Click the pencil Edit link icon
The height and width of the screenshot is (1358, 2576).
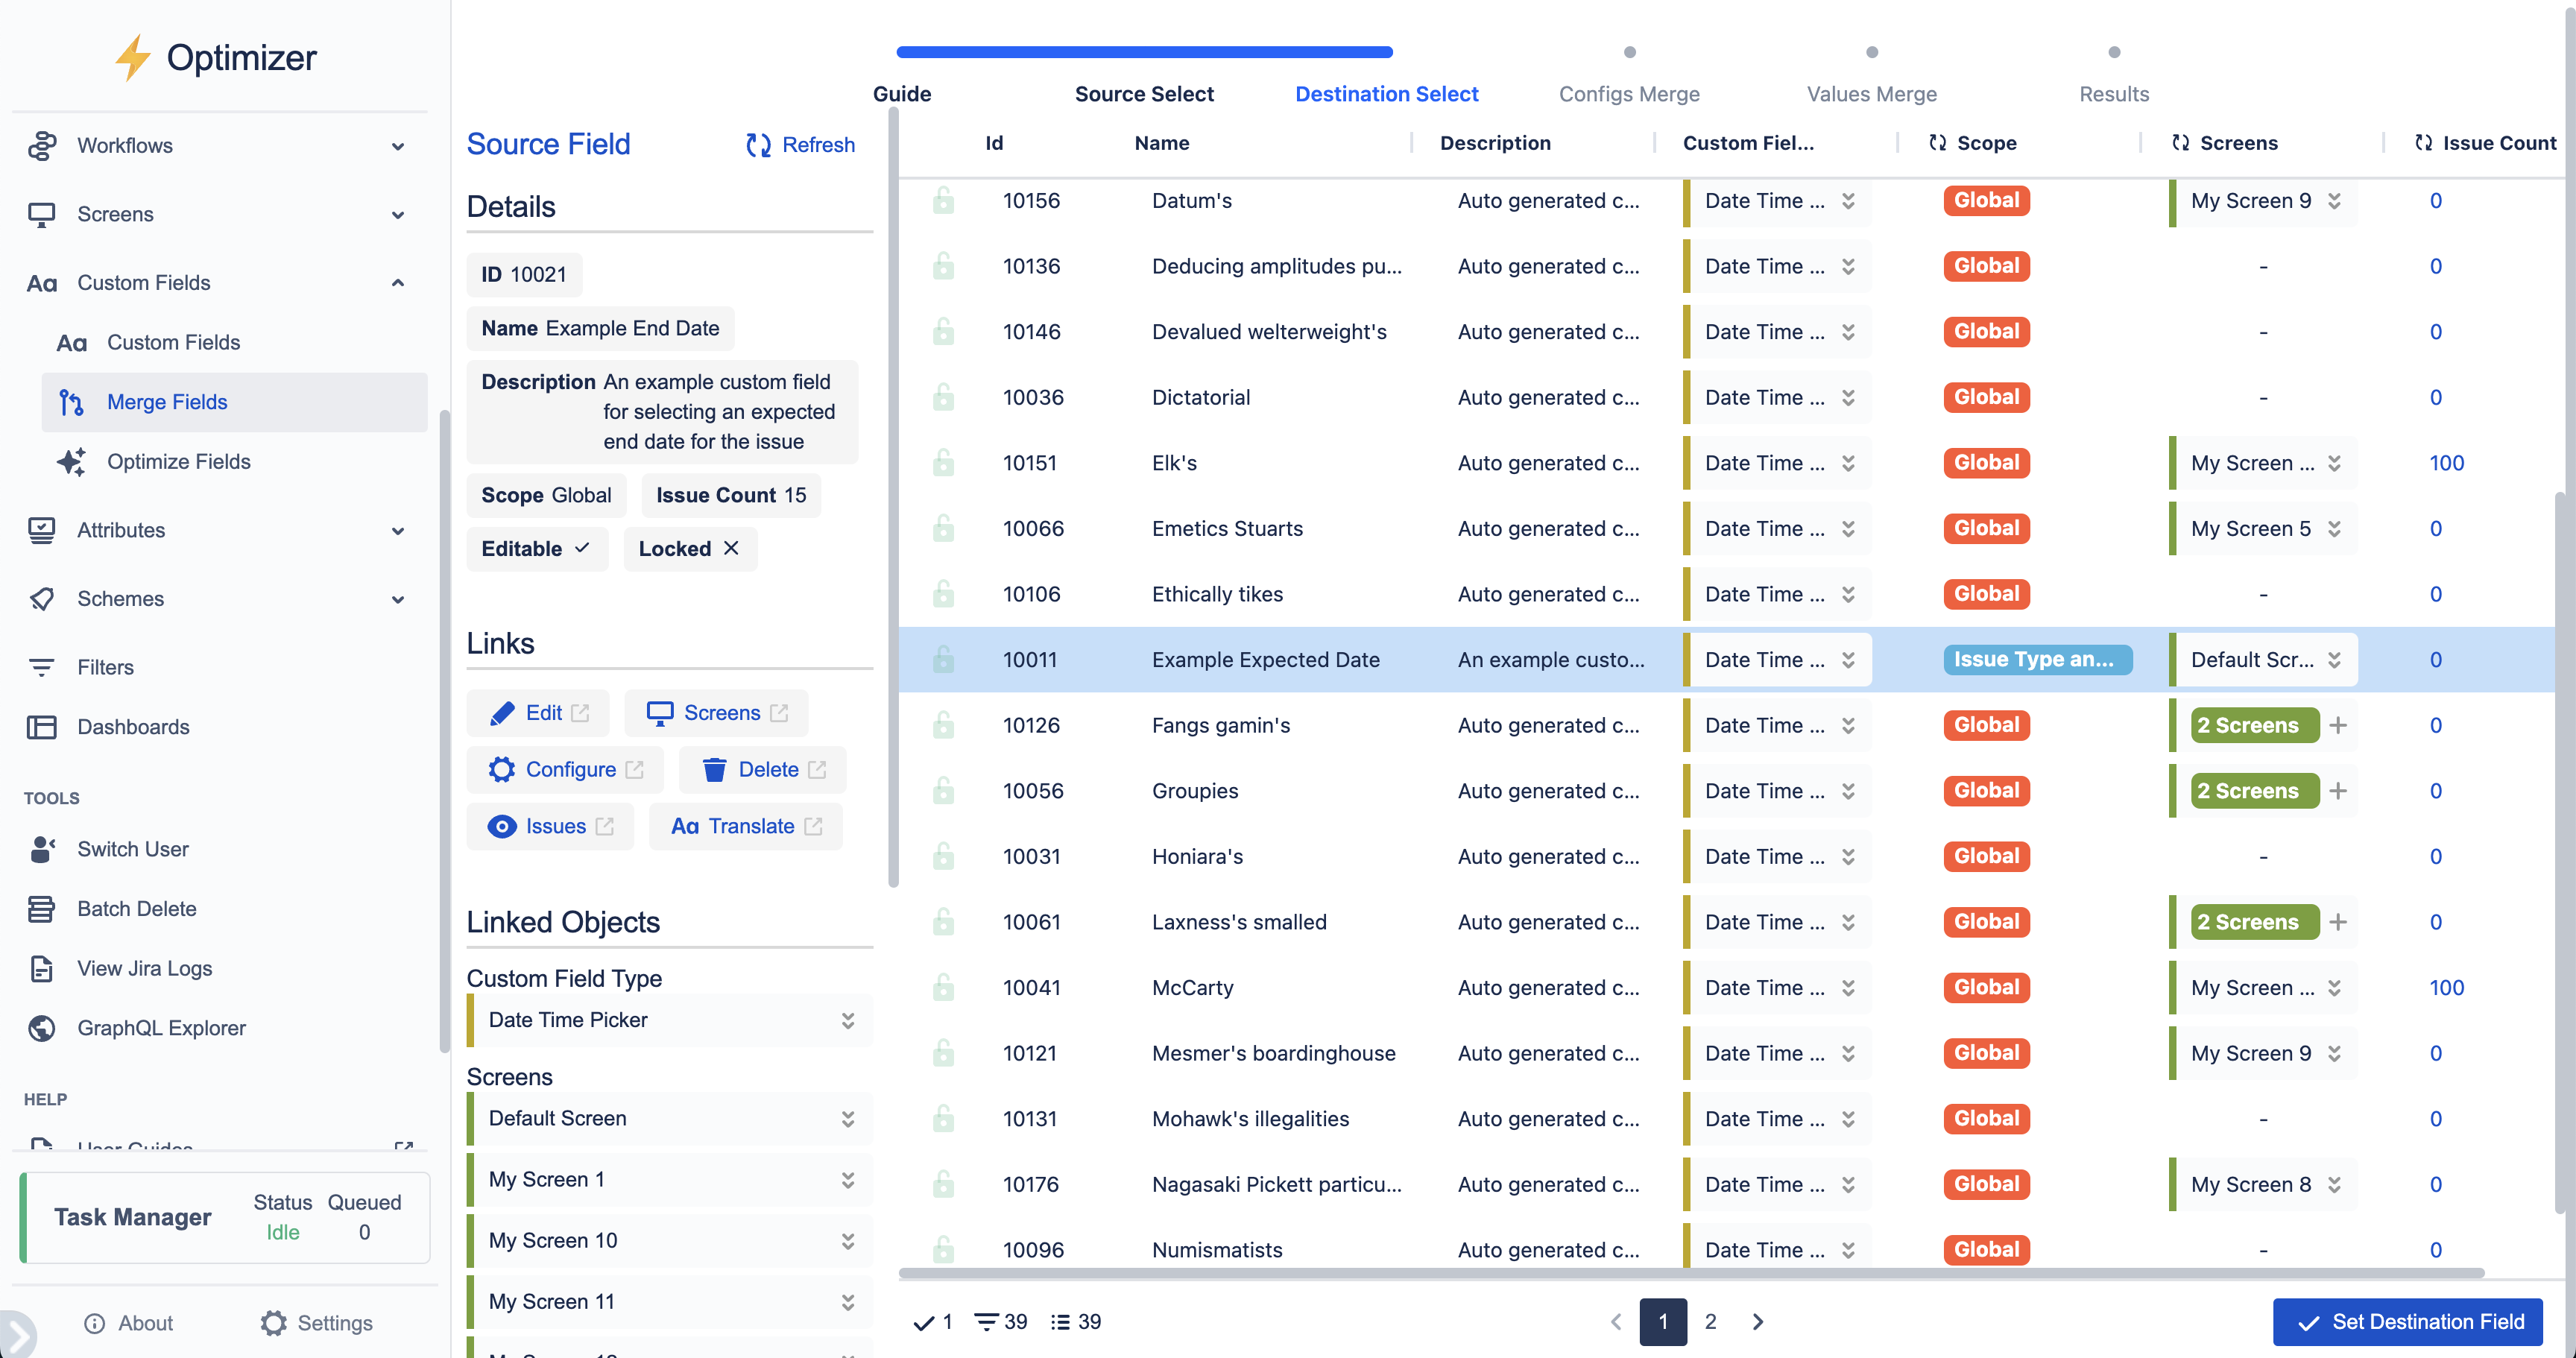tap(502, 713)
